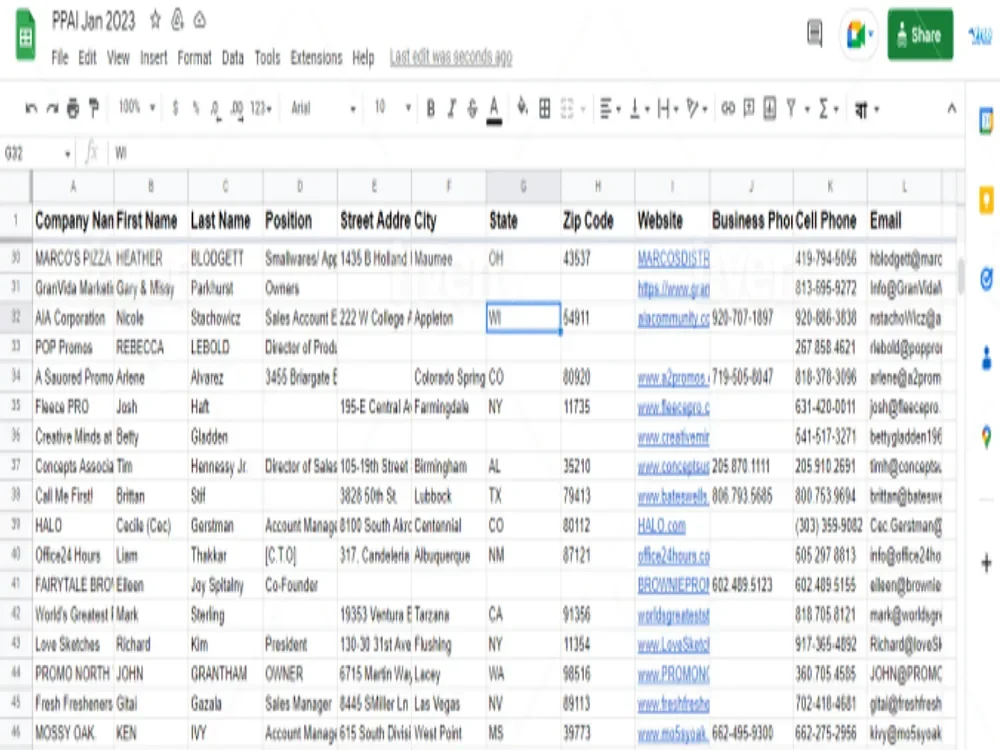This screenshot has height=750, width=1000.
Task: Open the File menu
Action: click(60, 58)
